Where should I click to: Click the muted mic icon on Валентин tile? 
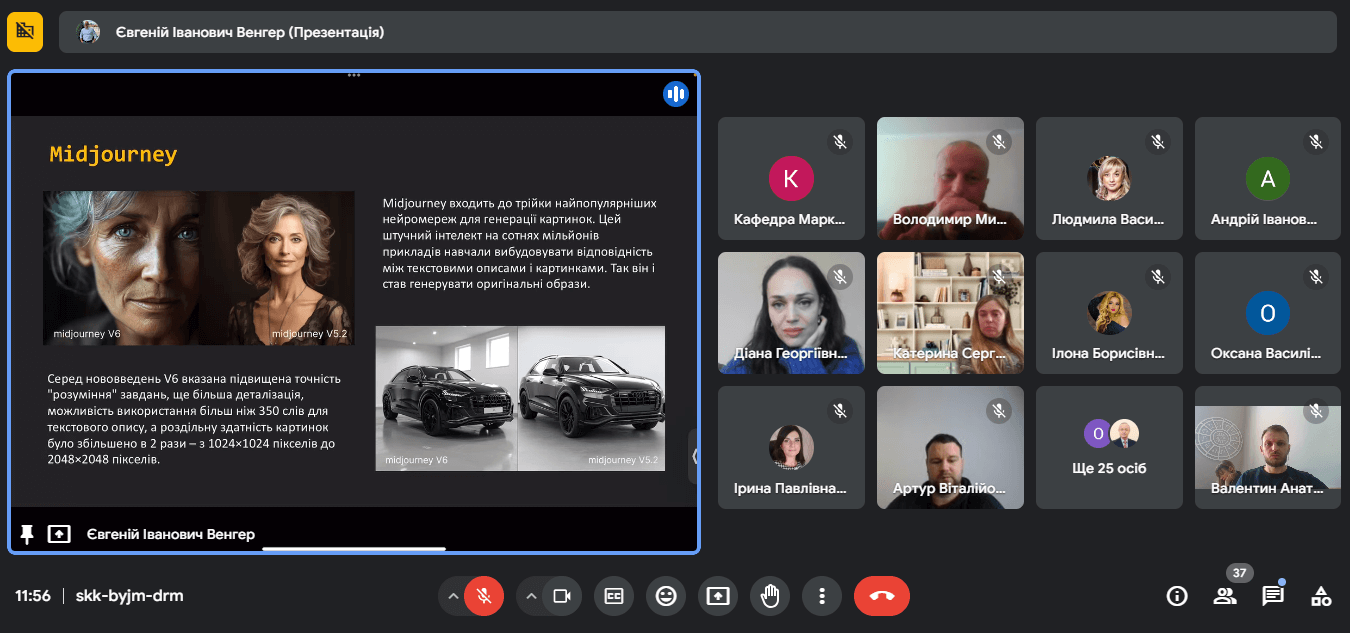pos(1316,411)
